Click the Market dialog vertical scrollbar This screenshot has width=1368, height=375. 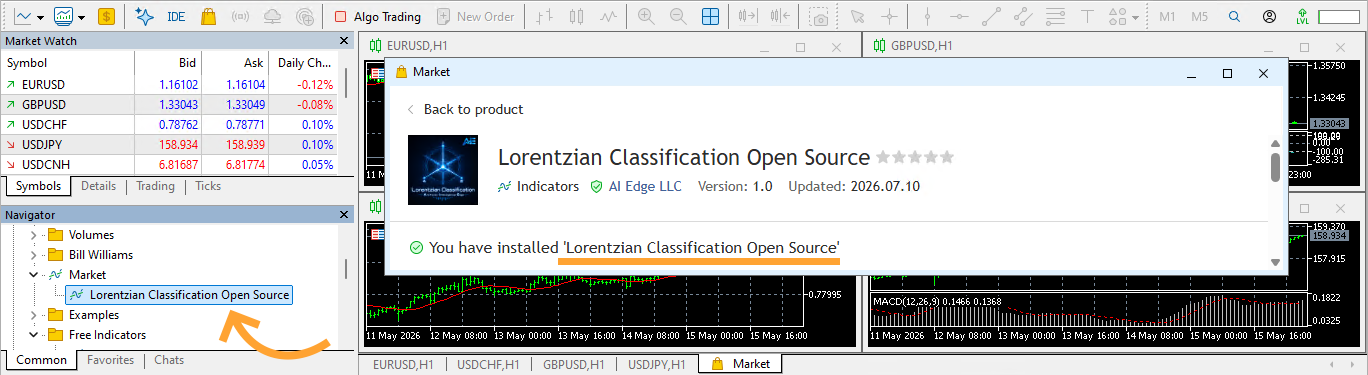pos(1275,202)
